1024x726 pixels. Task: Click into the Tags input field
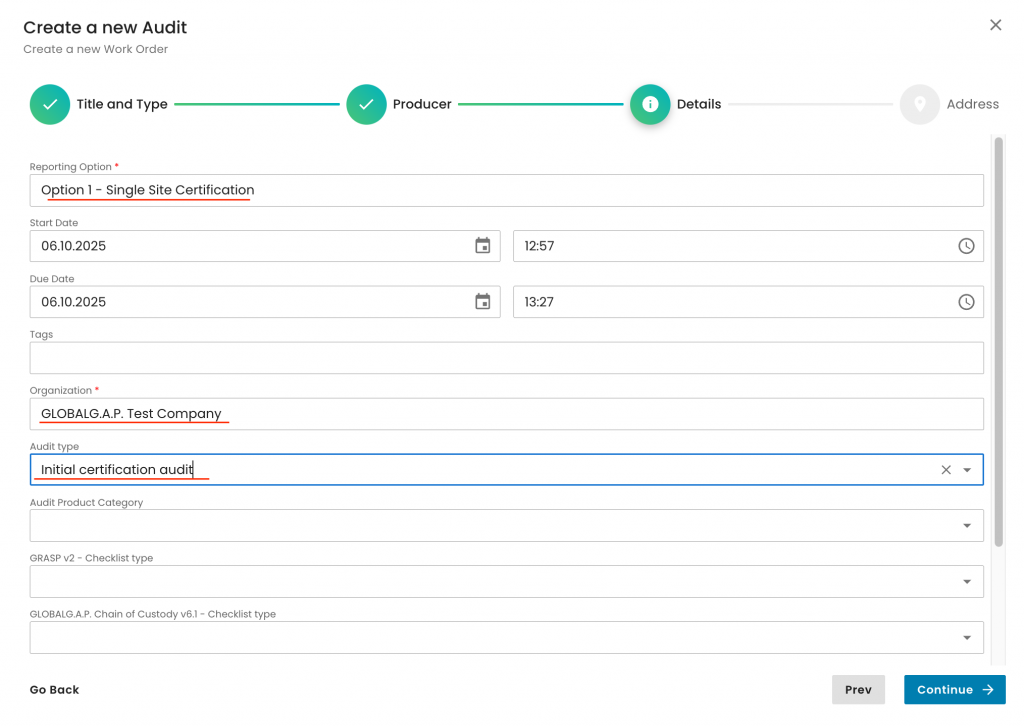[506, 358]
